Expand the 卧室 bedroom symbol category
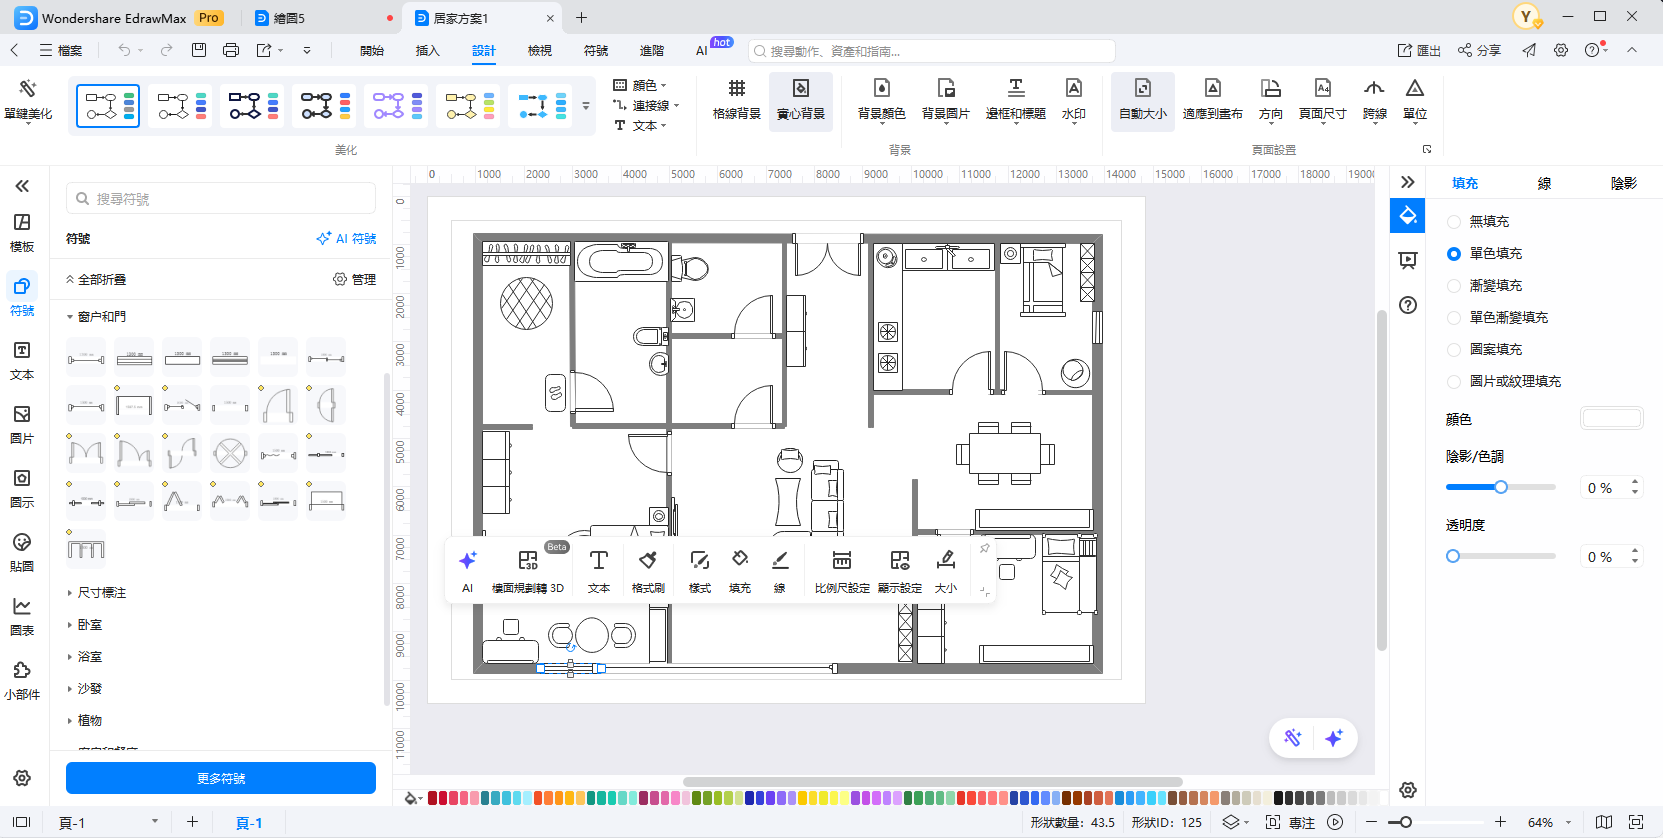The width and height of the screenshot is (1663, 838). pyautogui.click(x=90, y=625)
